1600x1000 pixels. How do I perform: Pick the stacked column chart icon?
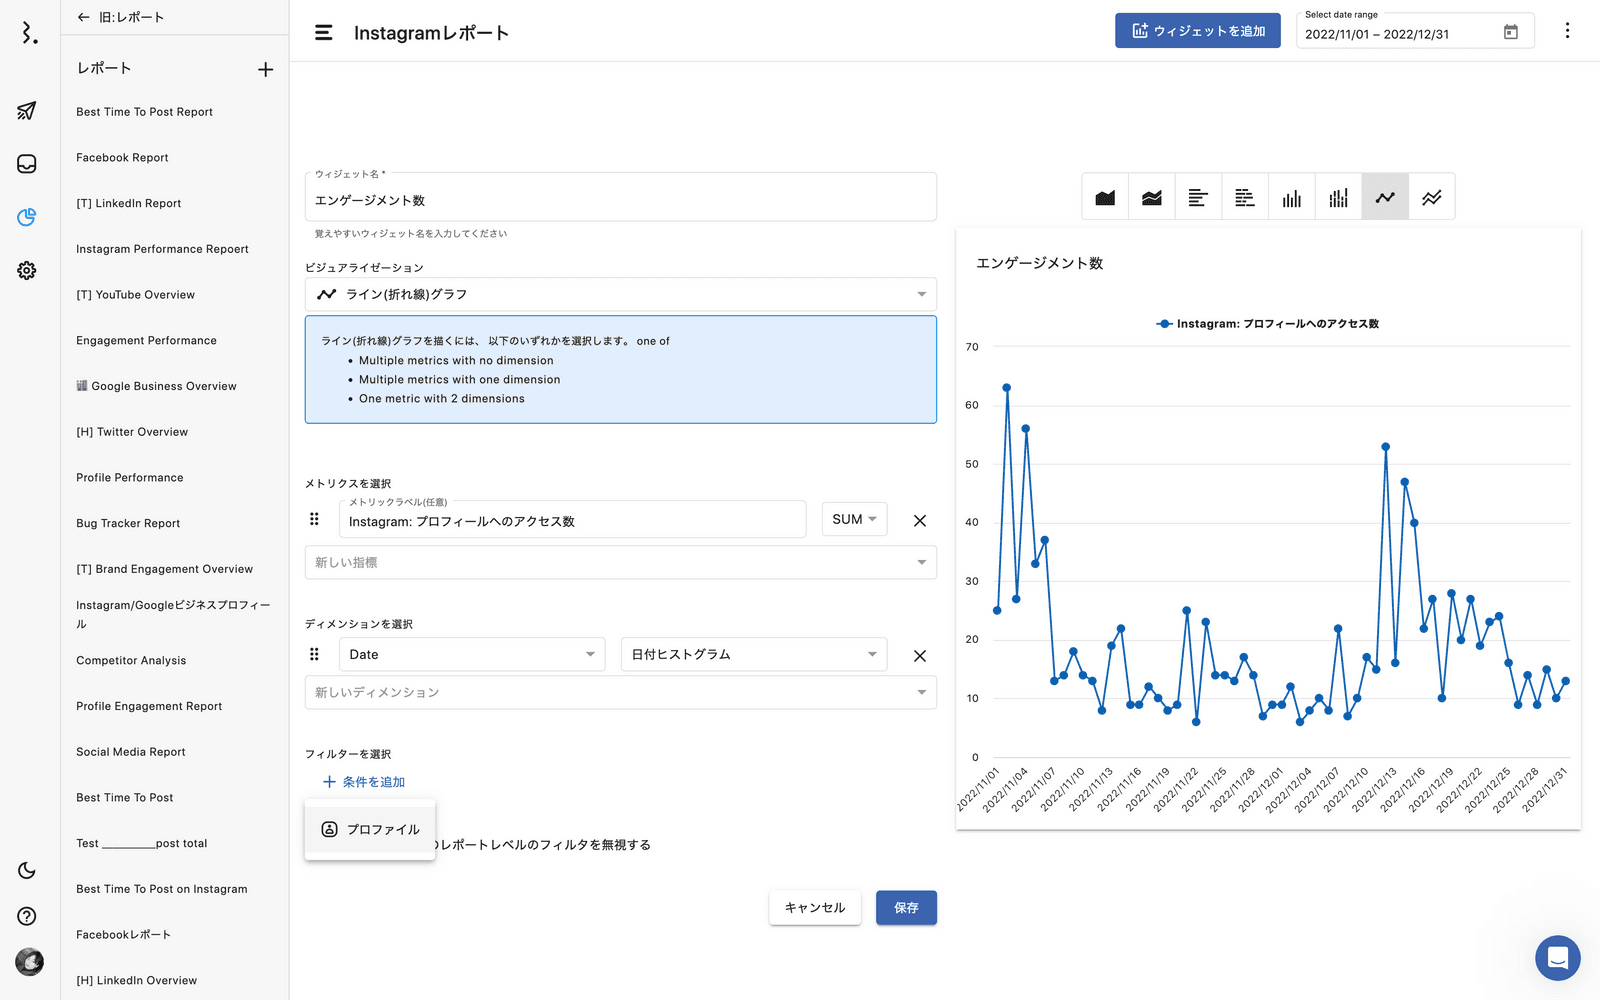(1338, 197)
